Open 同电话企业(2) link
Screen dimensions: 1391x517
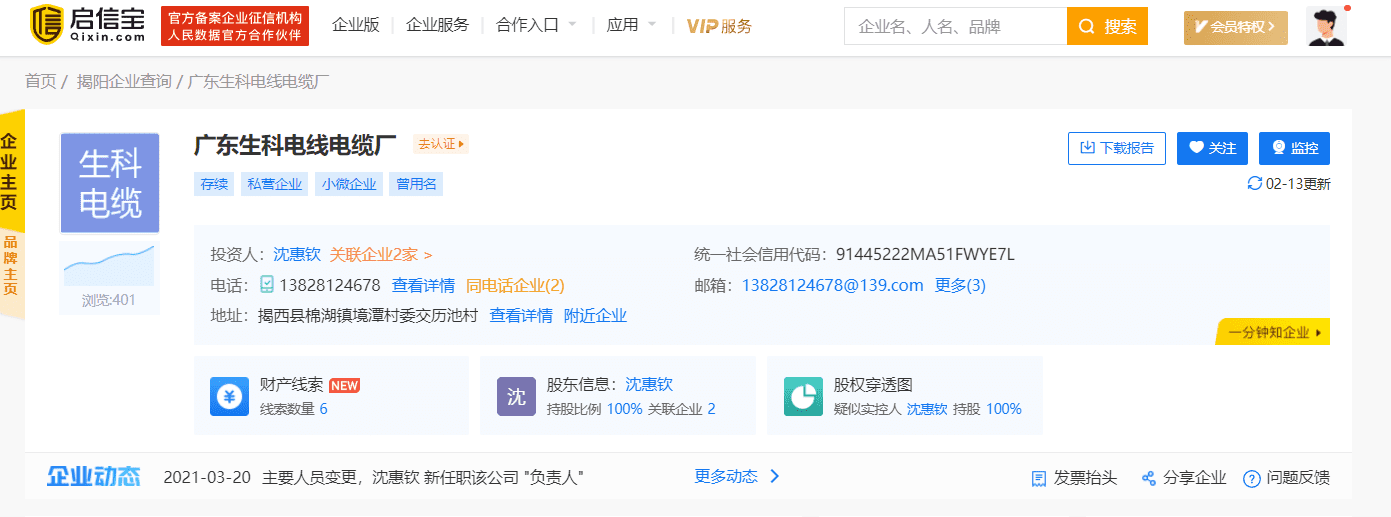point(515,285)
